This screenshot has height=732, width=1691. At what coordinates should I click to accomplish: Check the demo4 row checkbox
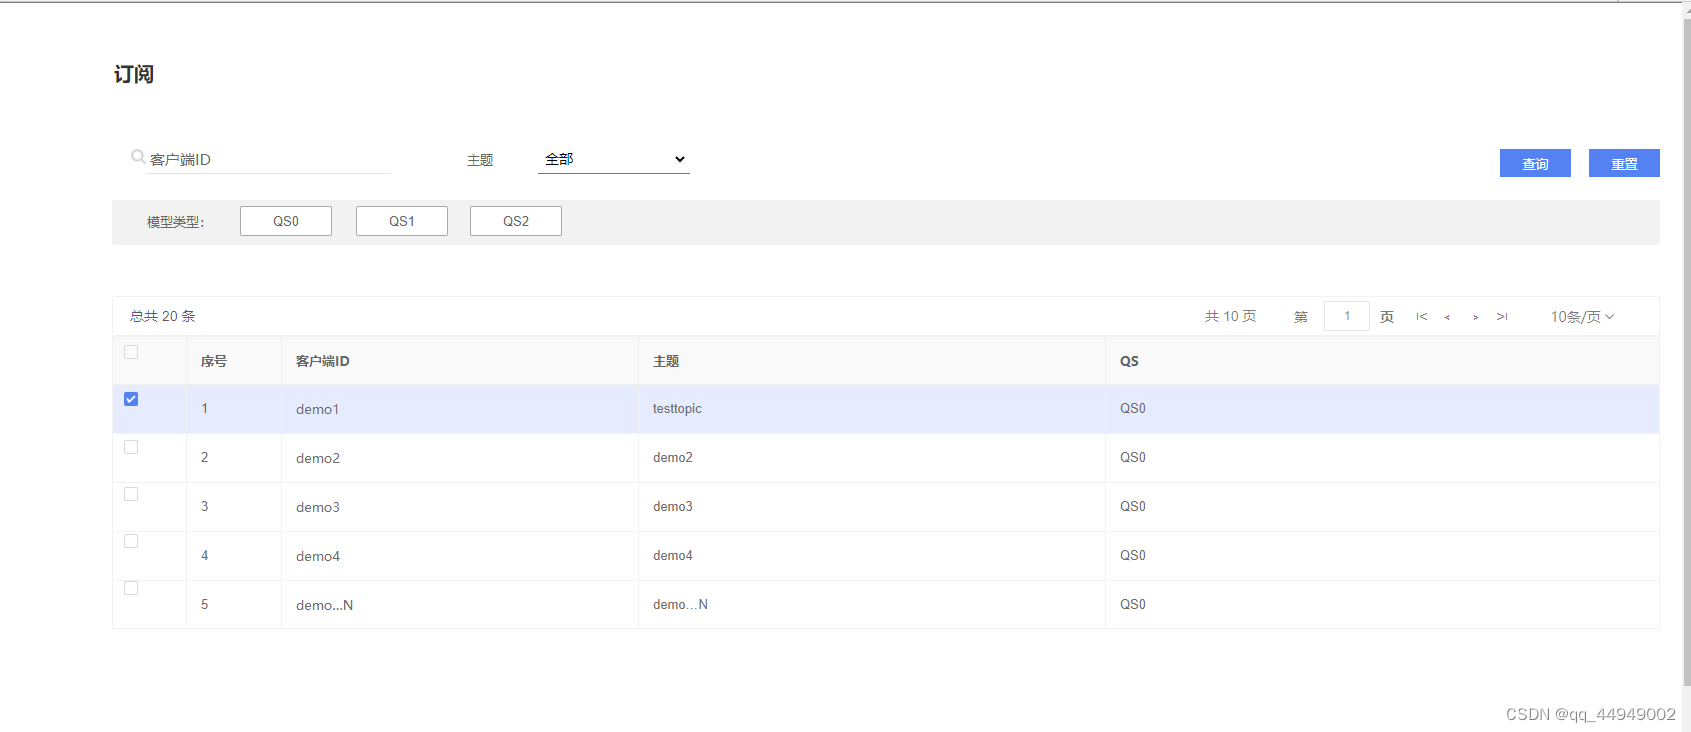click(x=131, y=541)
